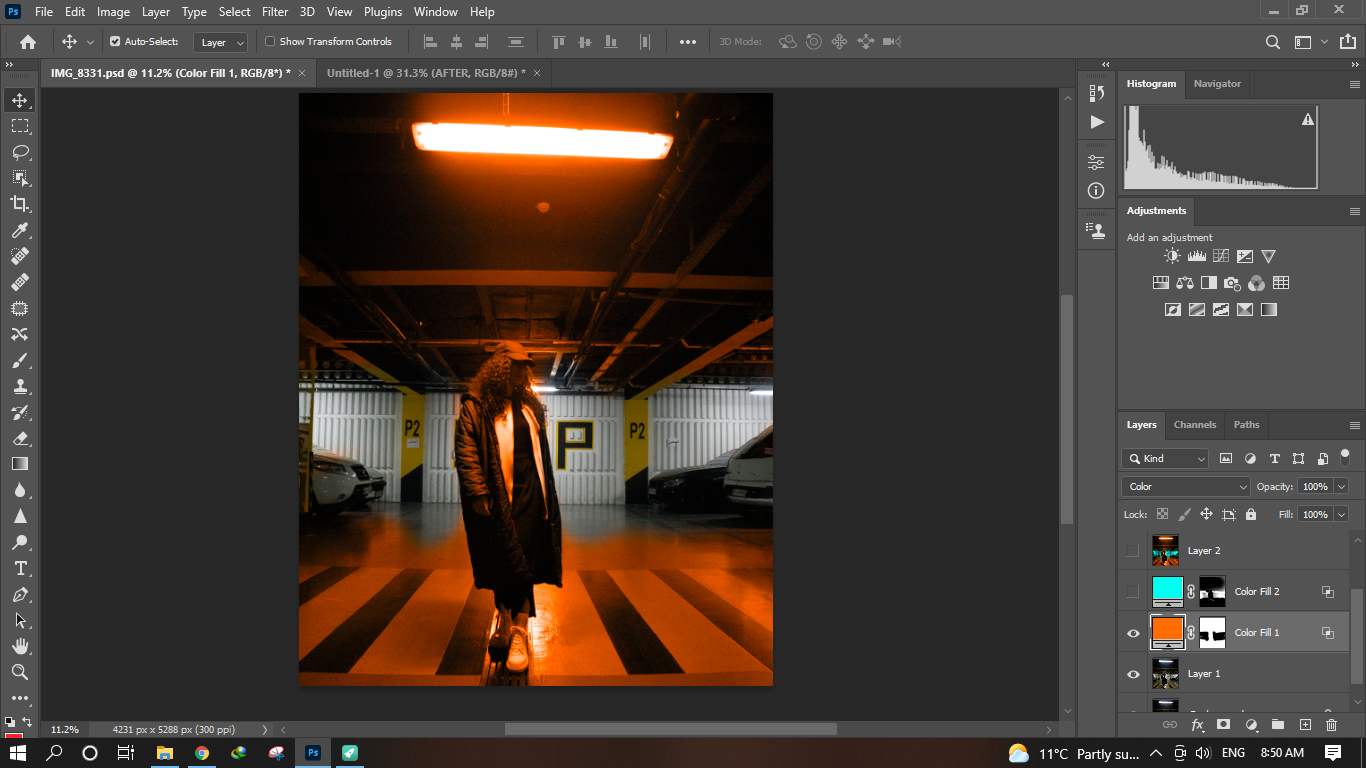The width and height of the screenshot is (1366, 768).
Task: Switch to the Channels tab
Action: [1195, 424]
